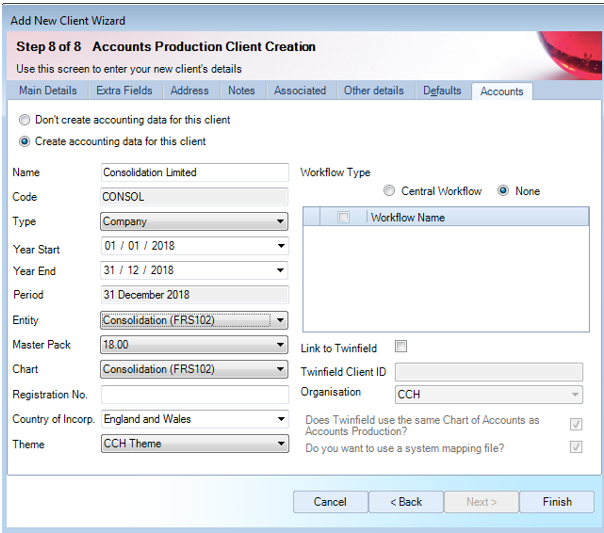Click the year 2018 in Year Start
This screenshot has width=604, height=533.
(163, 246)
